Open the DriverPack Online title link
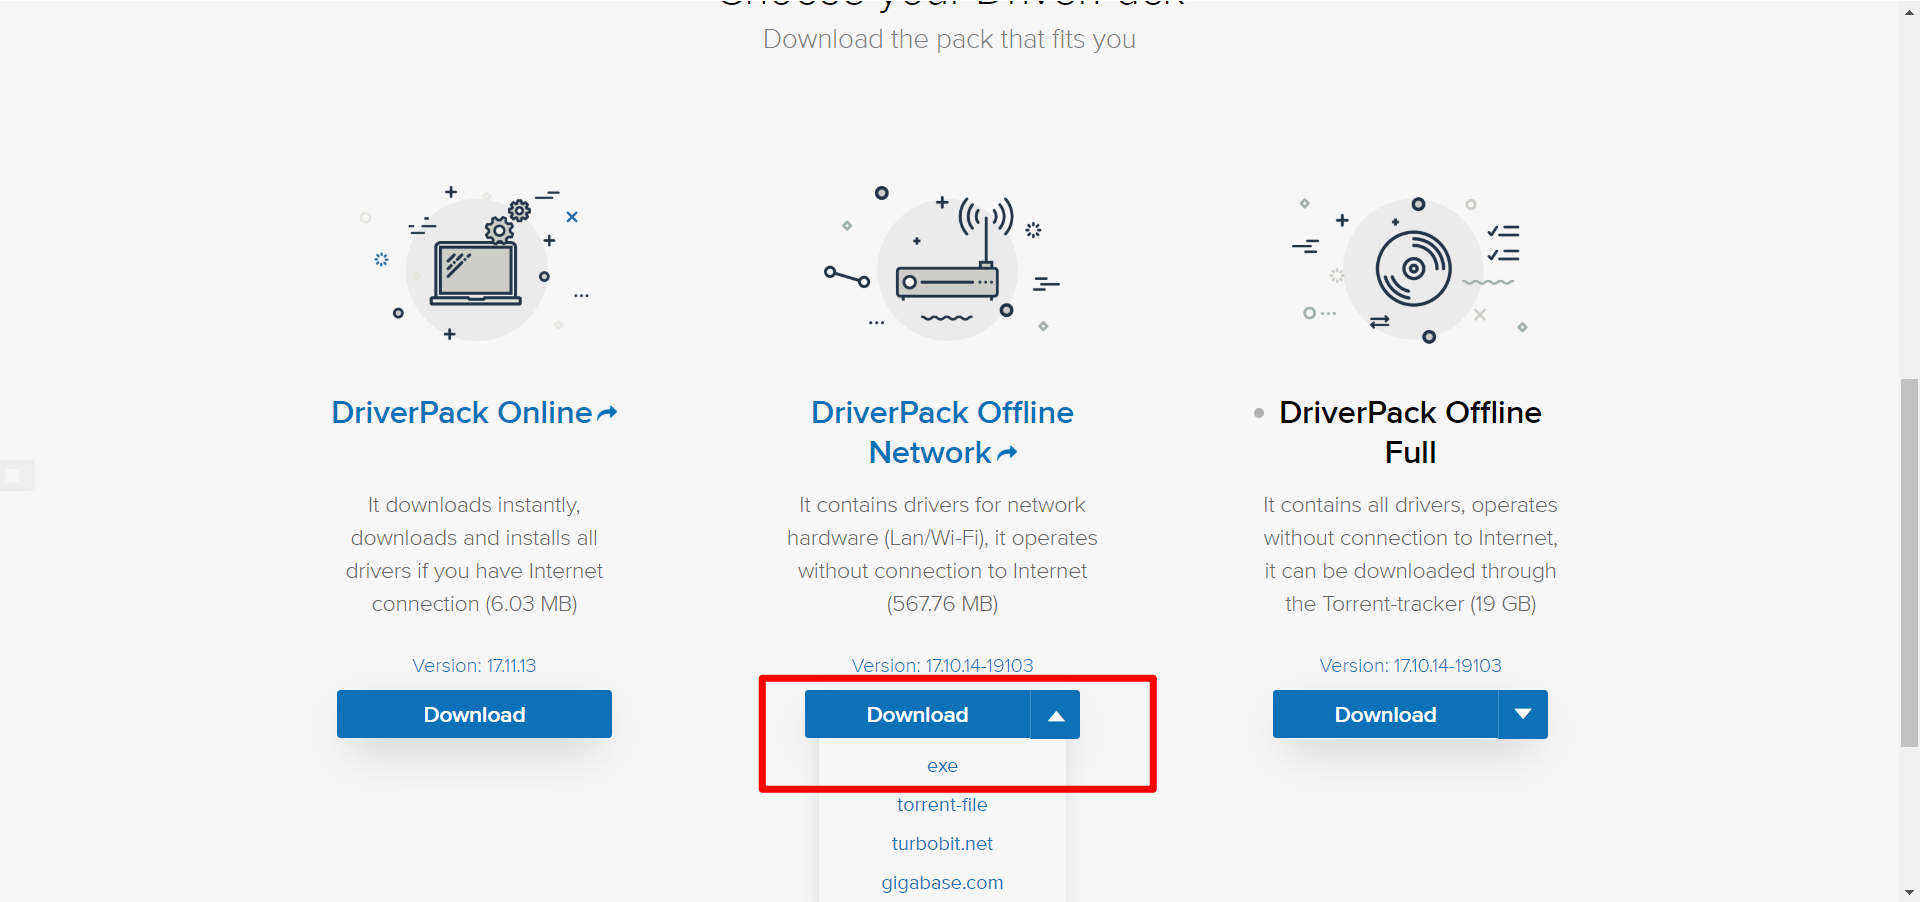The width and height of the screenshot is (1920, 902). [x=461, y=413]
